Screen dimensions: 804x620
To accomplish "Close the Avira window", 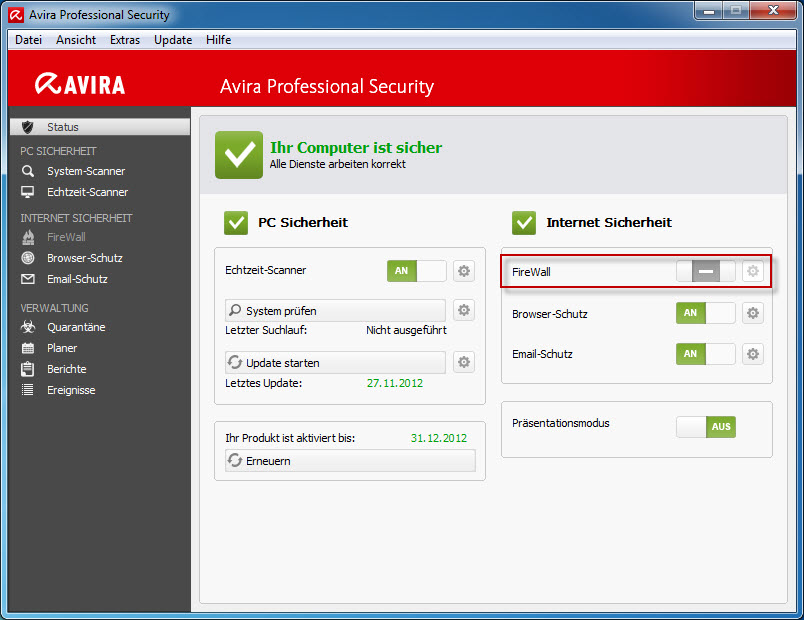I will (x=774, y=11).
